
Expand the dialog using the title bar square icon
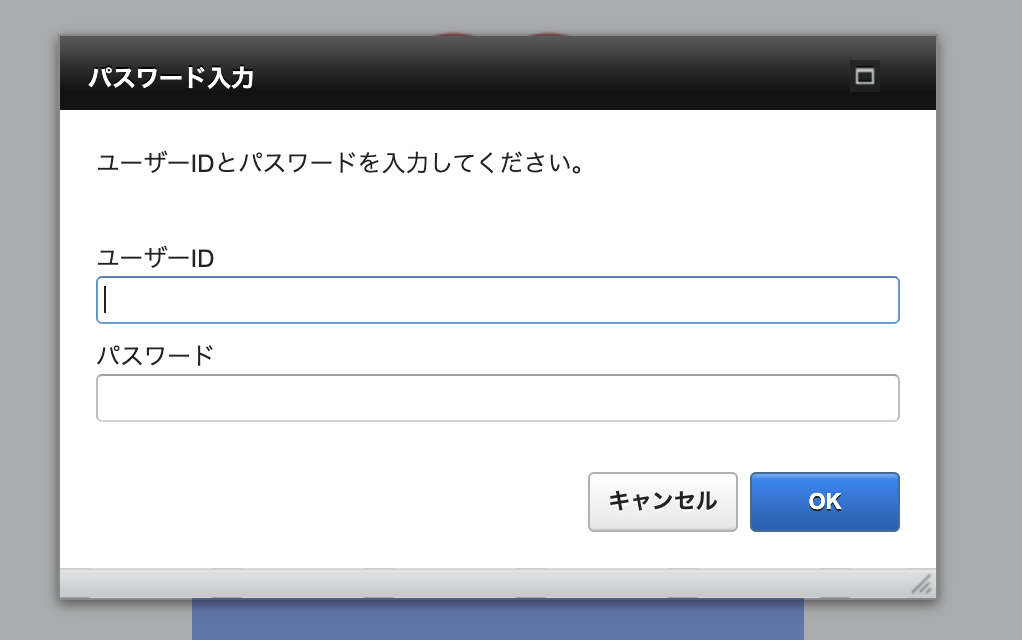[x=865, y=77]
